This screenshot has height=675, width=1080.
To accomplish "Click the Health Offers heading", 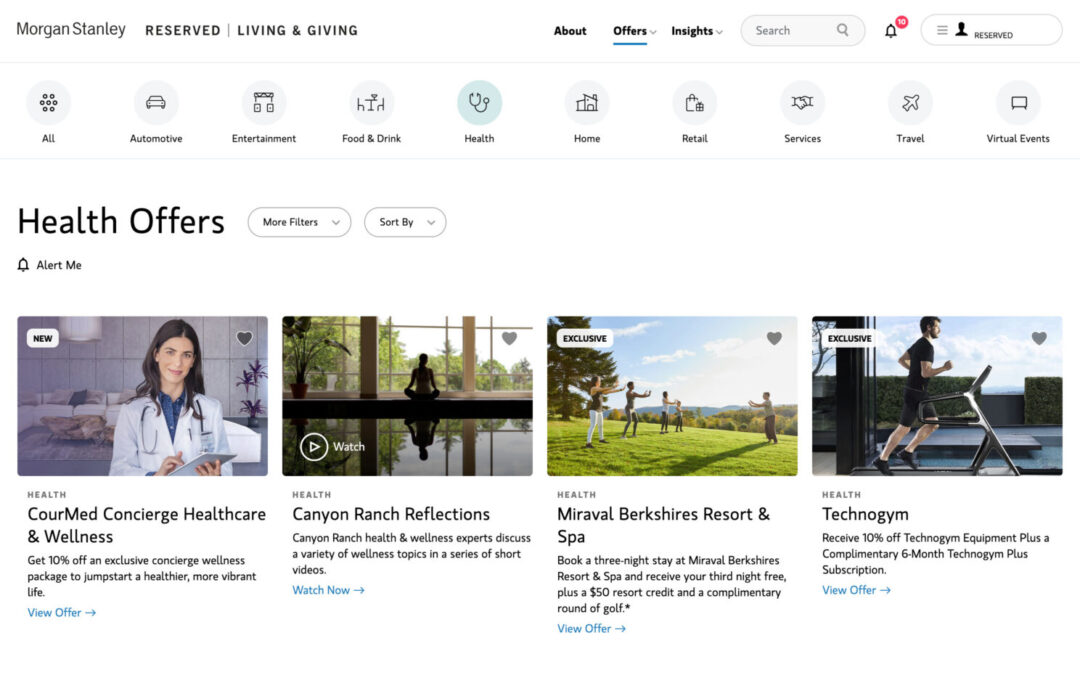I will pyautogui.click(x=121, y=221).
